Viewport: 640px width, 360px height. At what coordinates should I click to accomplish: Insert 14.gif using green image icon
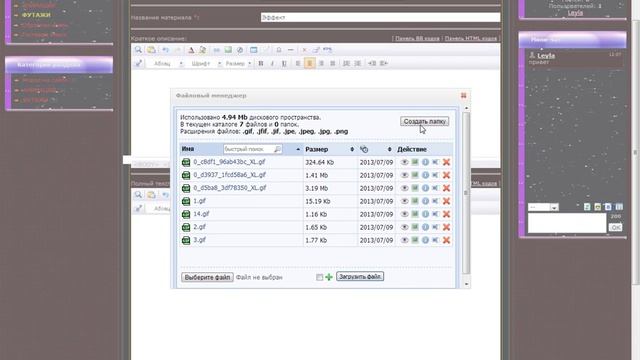pyautogui.click(x=415, y=214)
